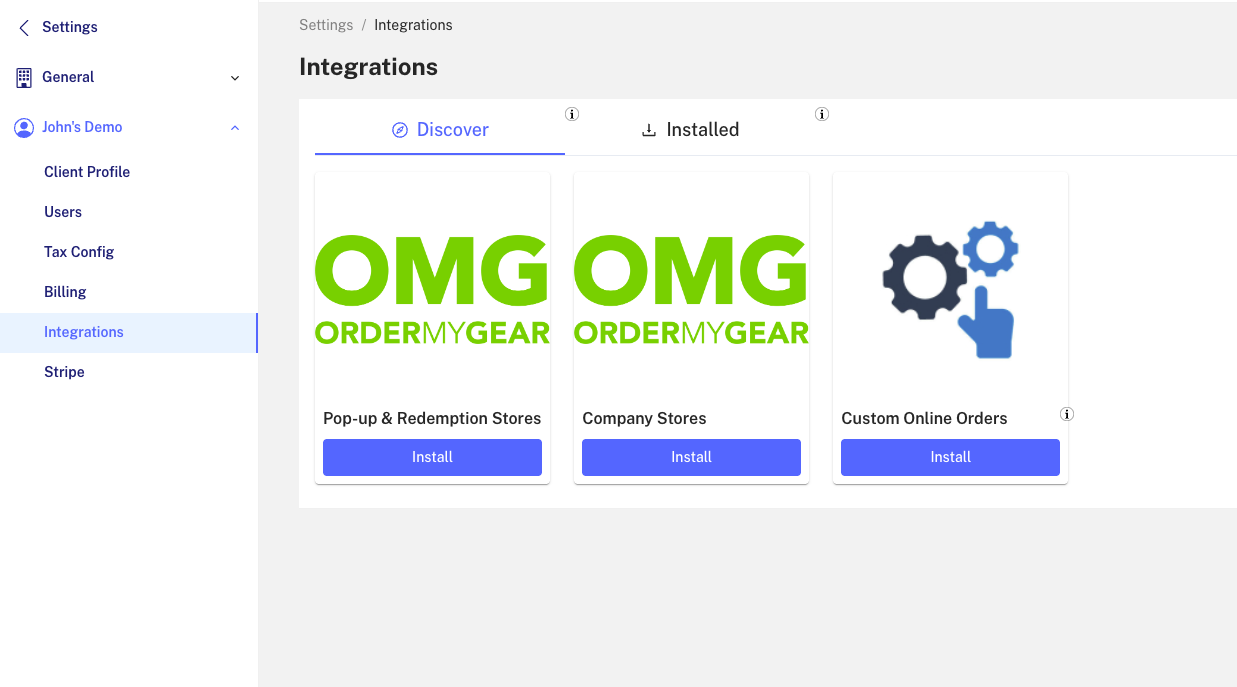Collapse the John's Demo section chevron
The image size is (1237, 687).
click(235, 128)
